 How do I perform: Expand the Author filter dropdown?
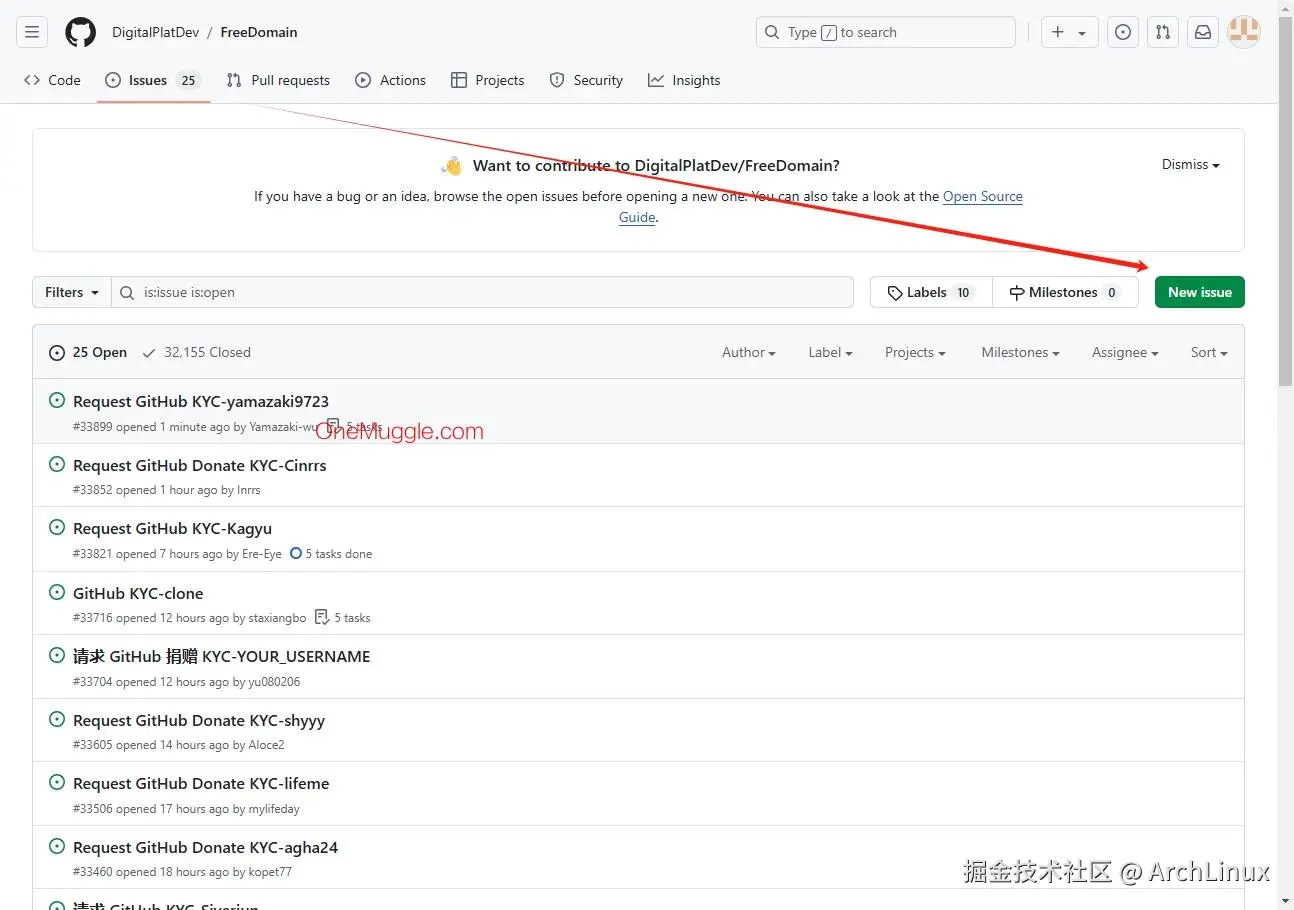click(x=749, y=352)
